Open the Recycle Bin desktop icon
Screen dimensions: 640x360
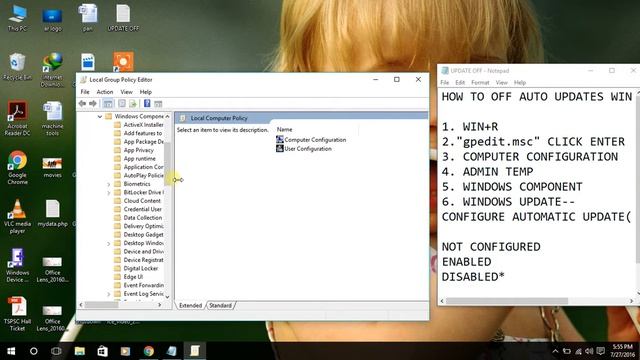pyautogui.click(x=17, y=67)
